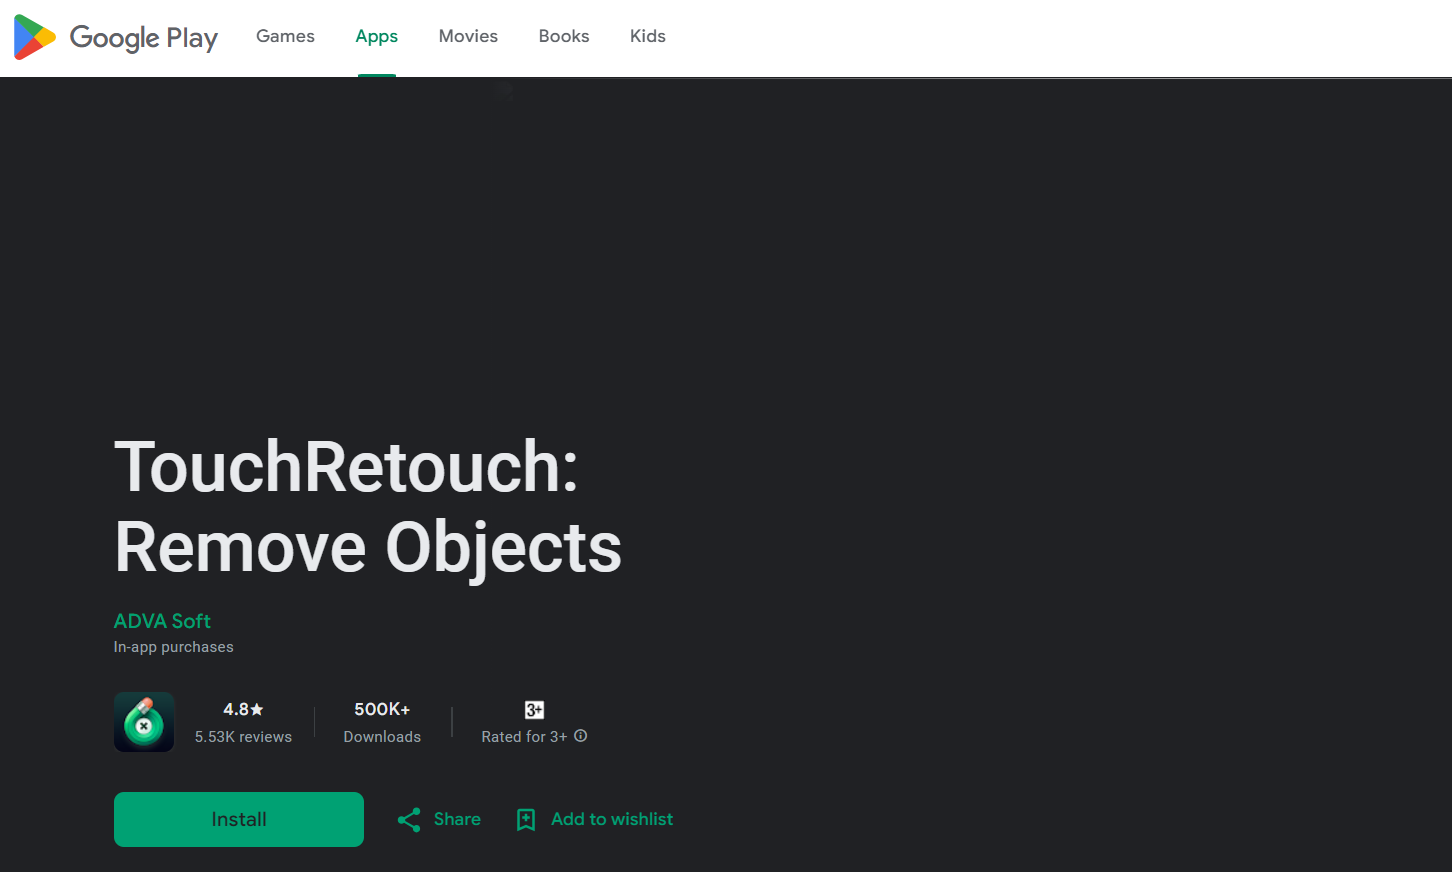Click the Share label text
The height and width of the screenshot is (872, 1452).
pyautogui.click(x=457, y=819)
